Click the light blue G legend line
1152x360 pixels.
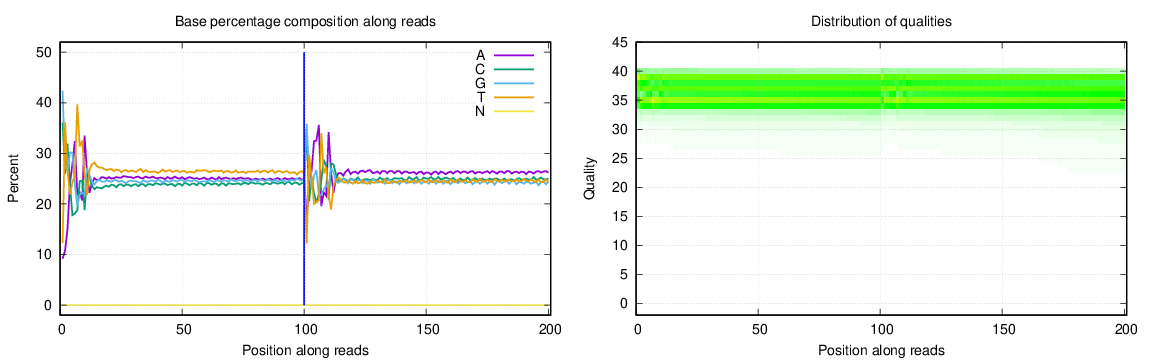pyautogui.click(x=513, y=82)
